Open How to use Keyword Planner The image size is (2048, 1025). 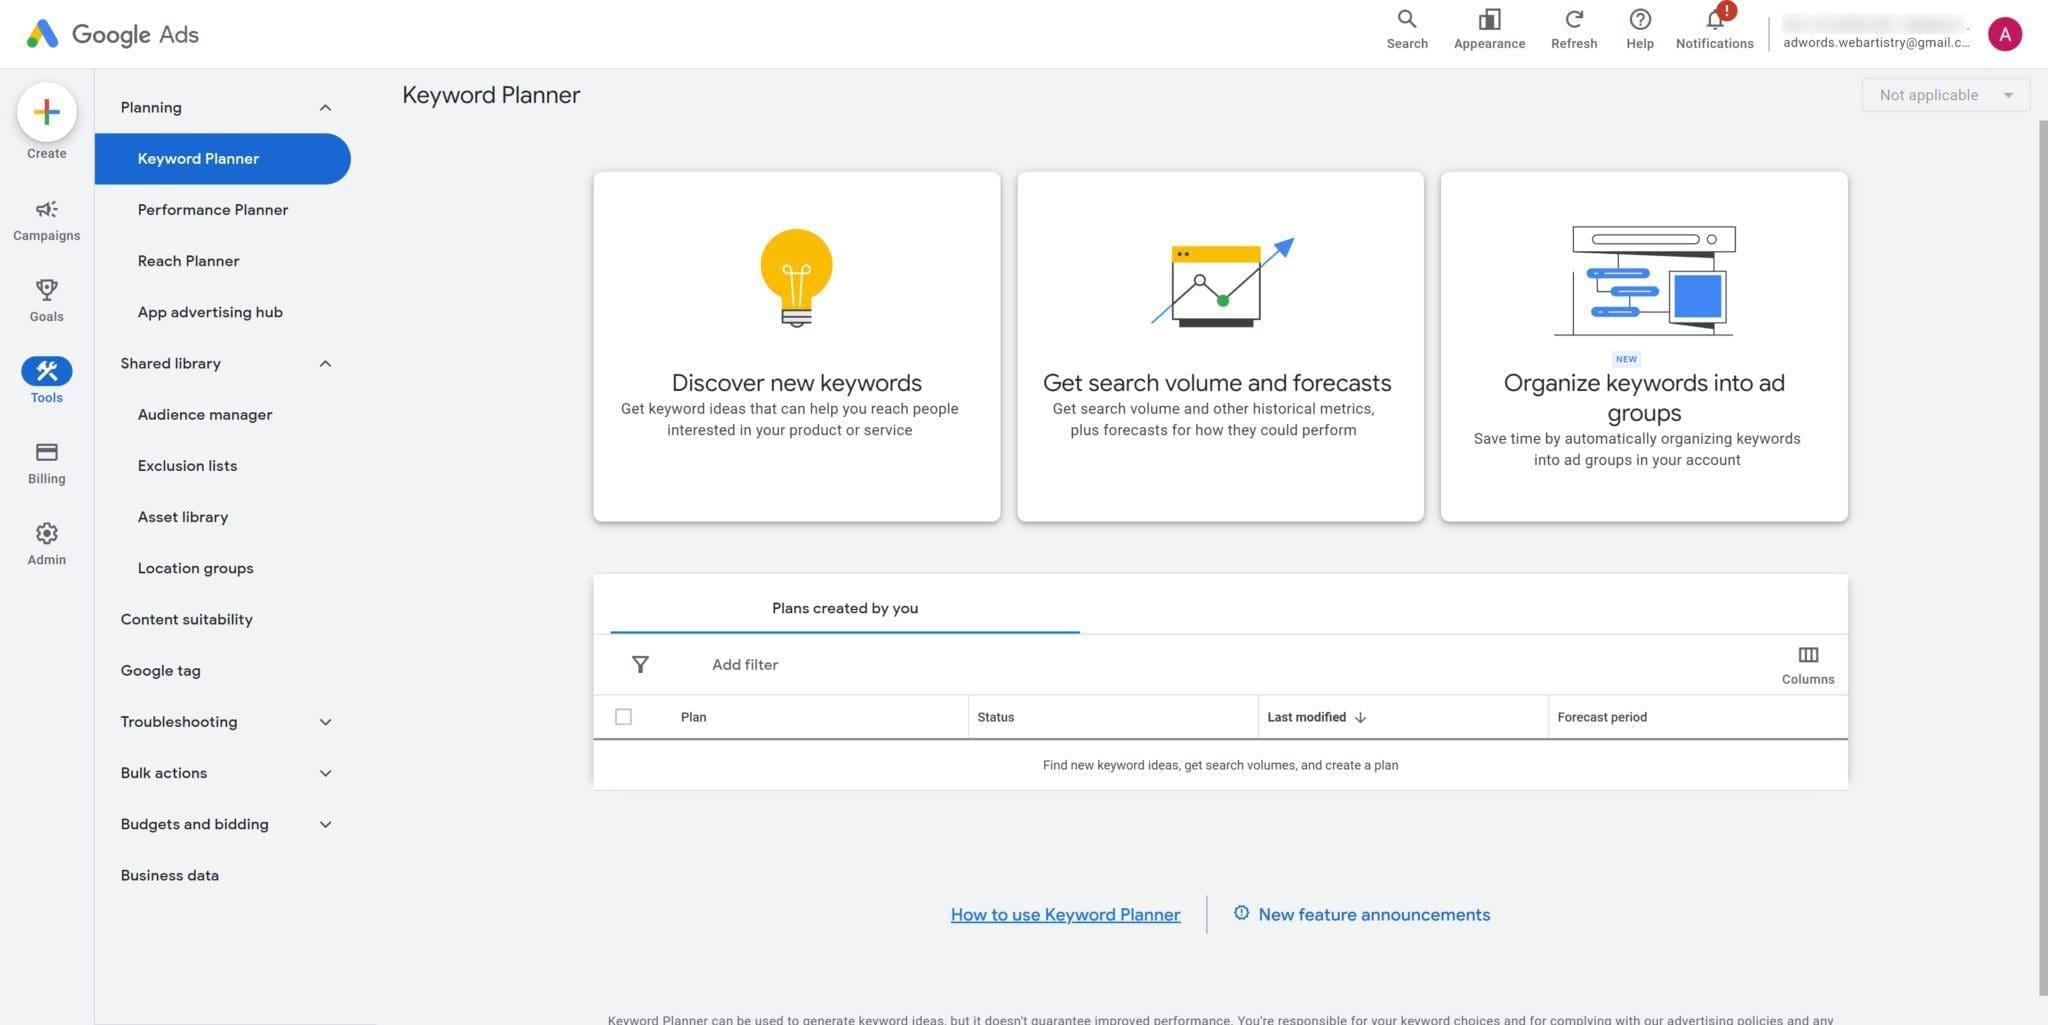pyautogui.click(x=1064, y=914)
